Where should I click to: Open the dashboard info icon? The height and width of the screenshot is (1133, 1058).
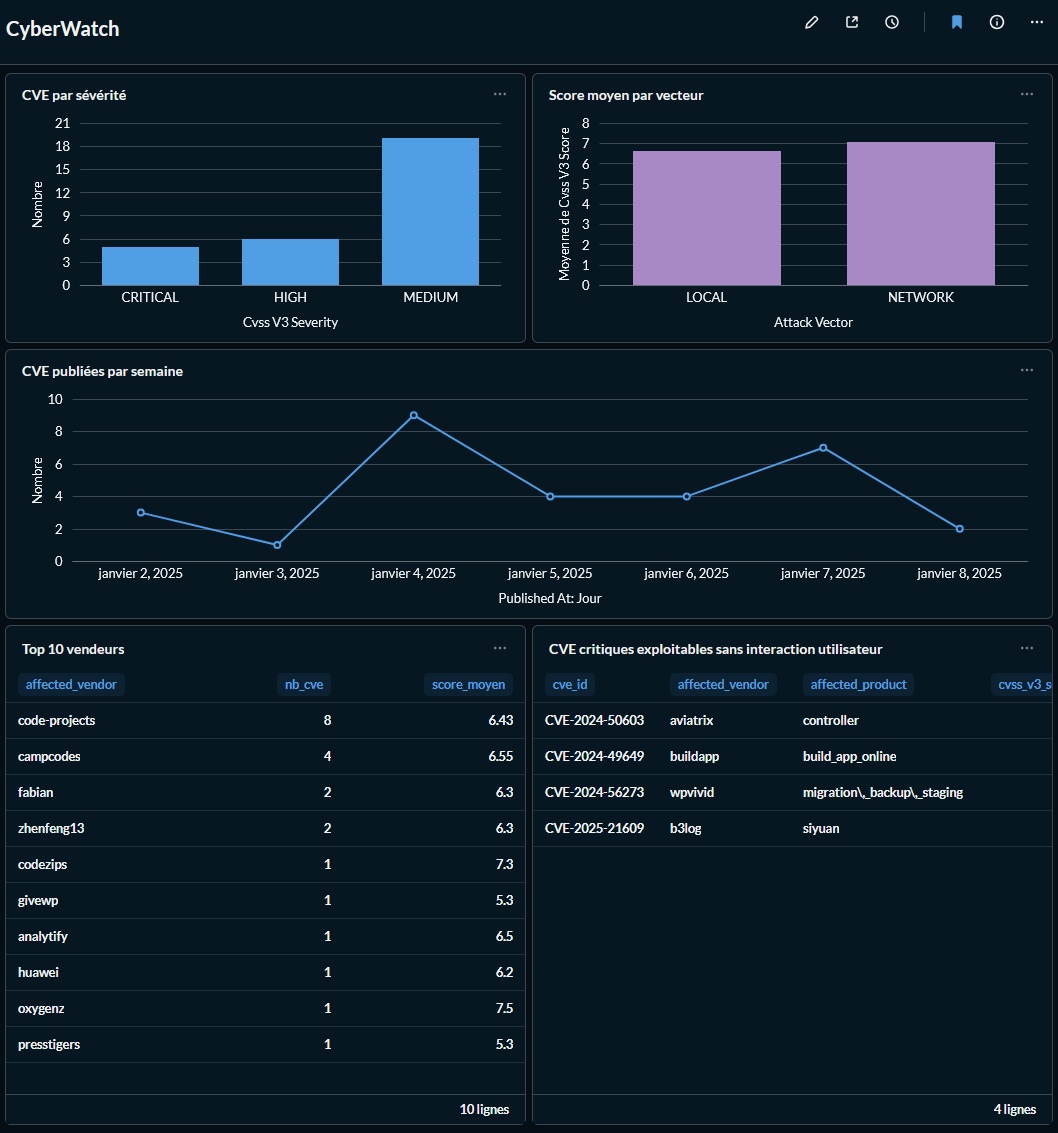pos(997,22)
